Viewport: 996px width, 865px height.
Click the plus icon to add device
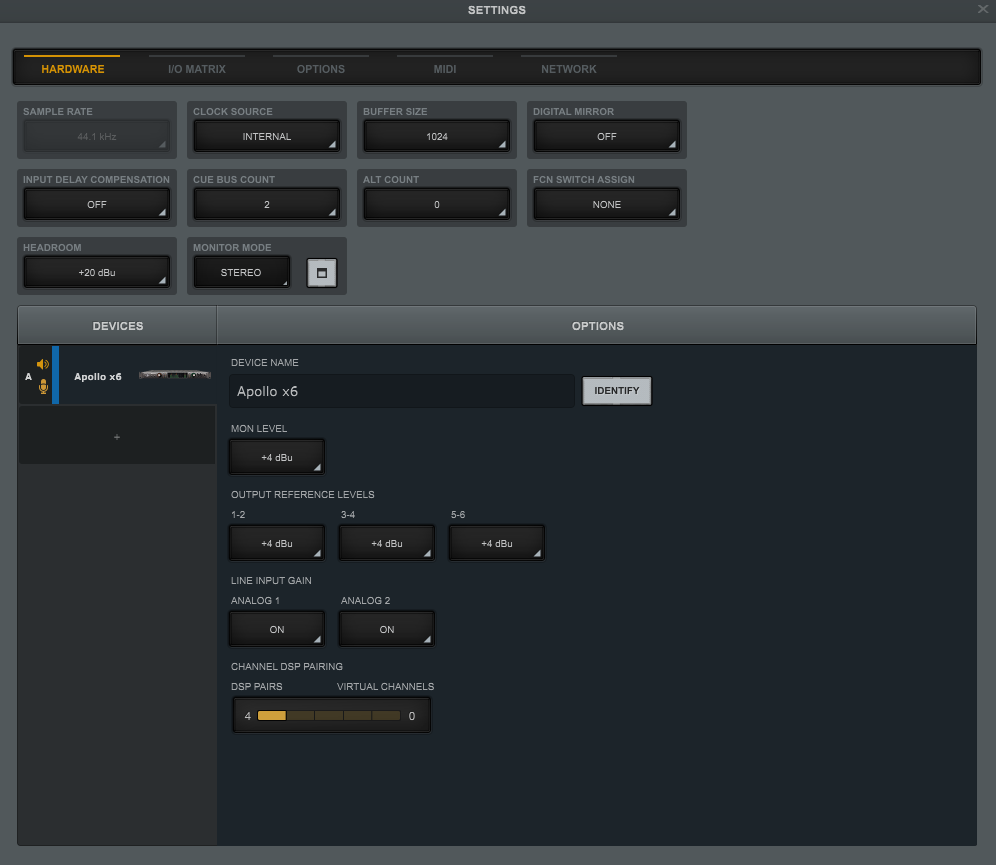click(117, 437)
